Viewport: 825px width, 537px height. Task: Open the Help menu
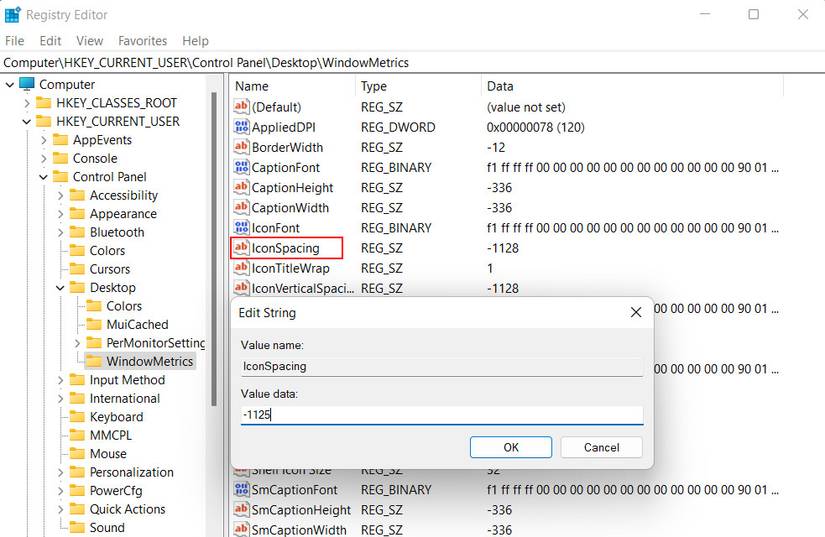coord(195,40)
